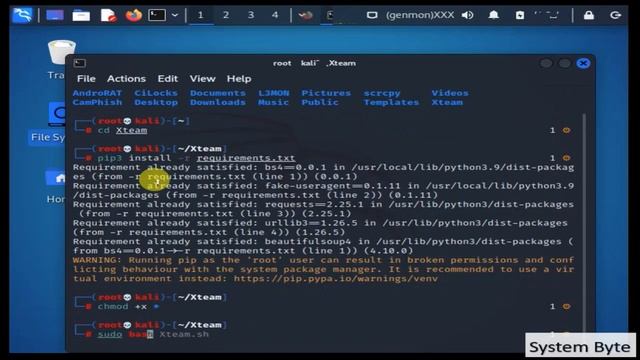
Task: Click Xteam in the directory listing
Action: 447,102
